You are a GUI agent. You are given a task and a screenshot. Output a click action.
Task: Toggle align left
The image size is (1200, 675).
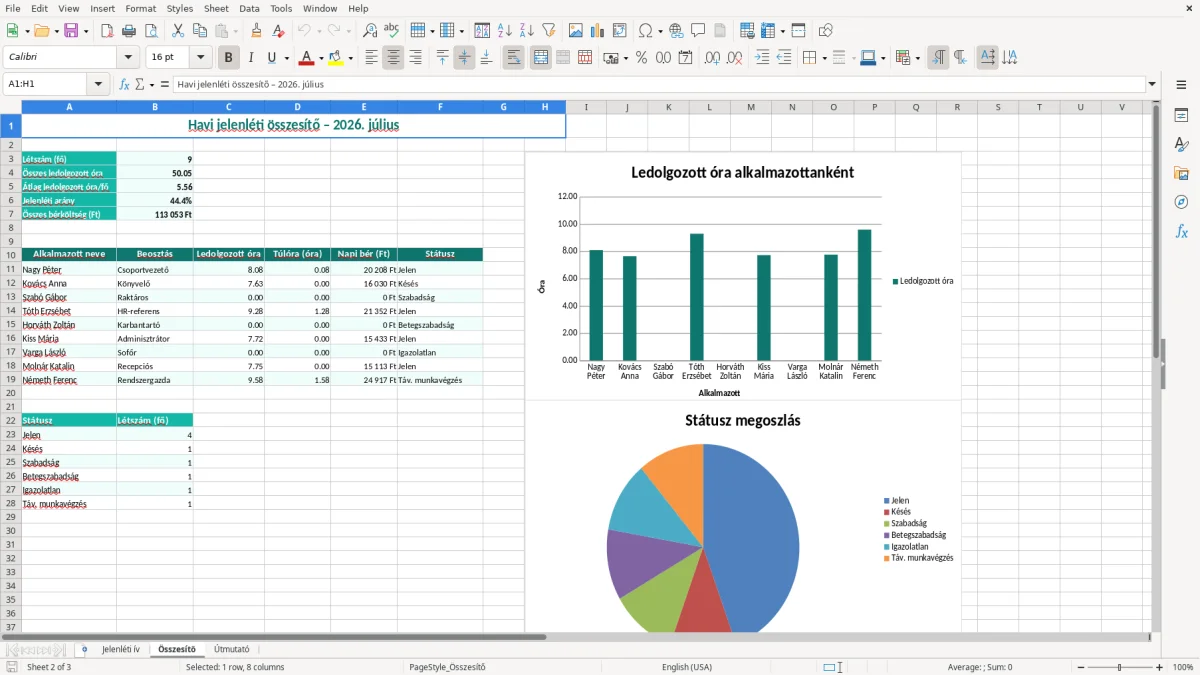click(x=371, y=58)
